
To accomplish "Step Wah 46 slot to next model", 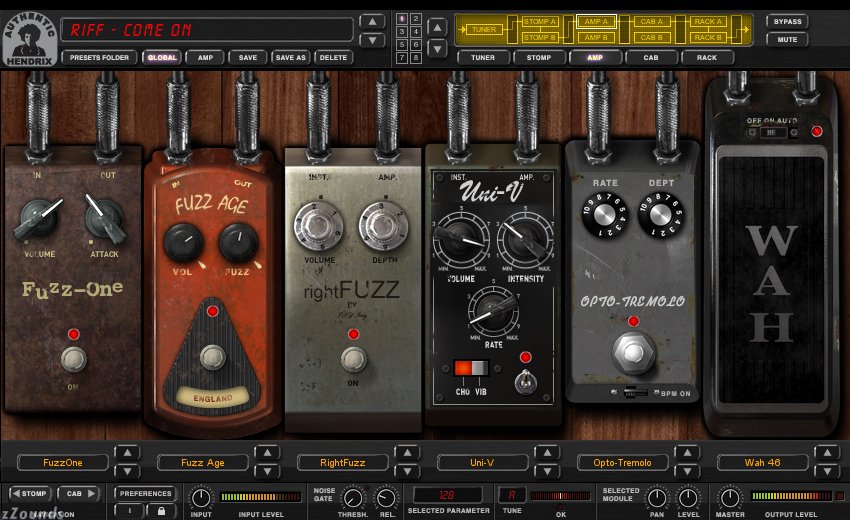I will click(827, 471).
